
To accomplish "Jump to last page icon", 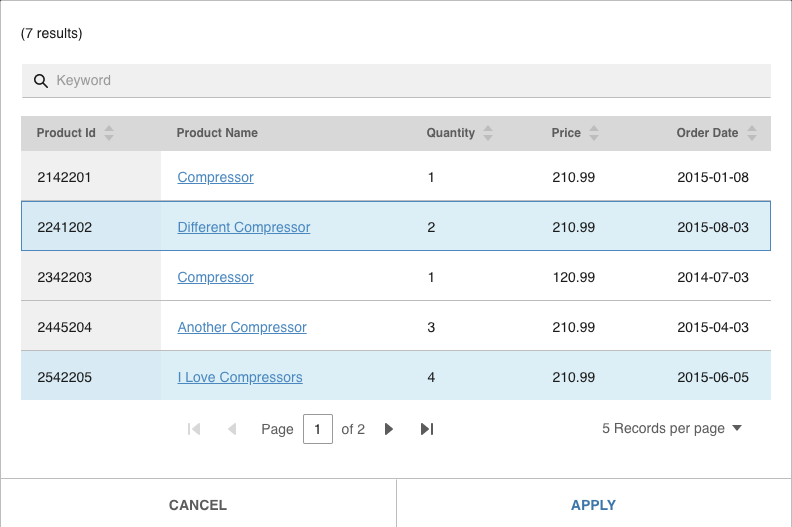I will click(x=427, y=429).
